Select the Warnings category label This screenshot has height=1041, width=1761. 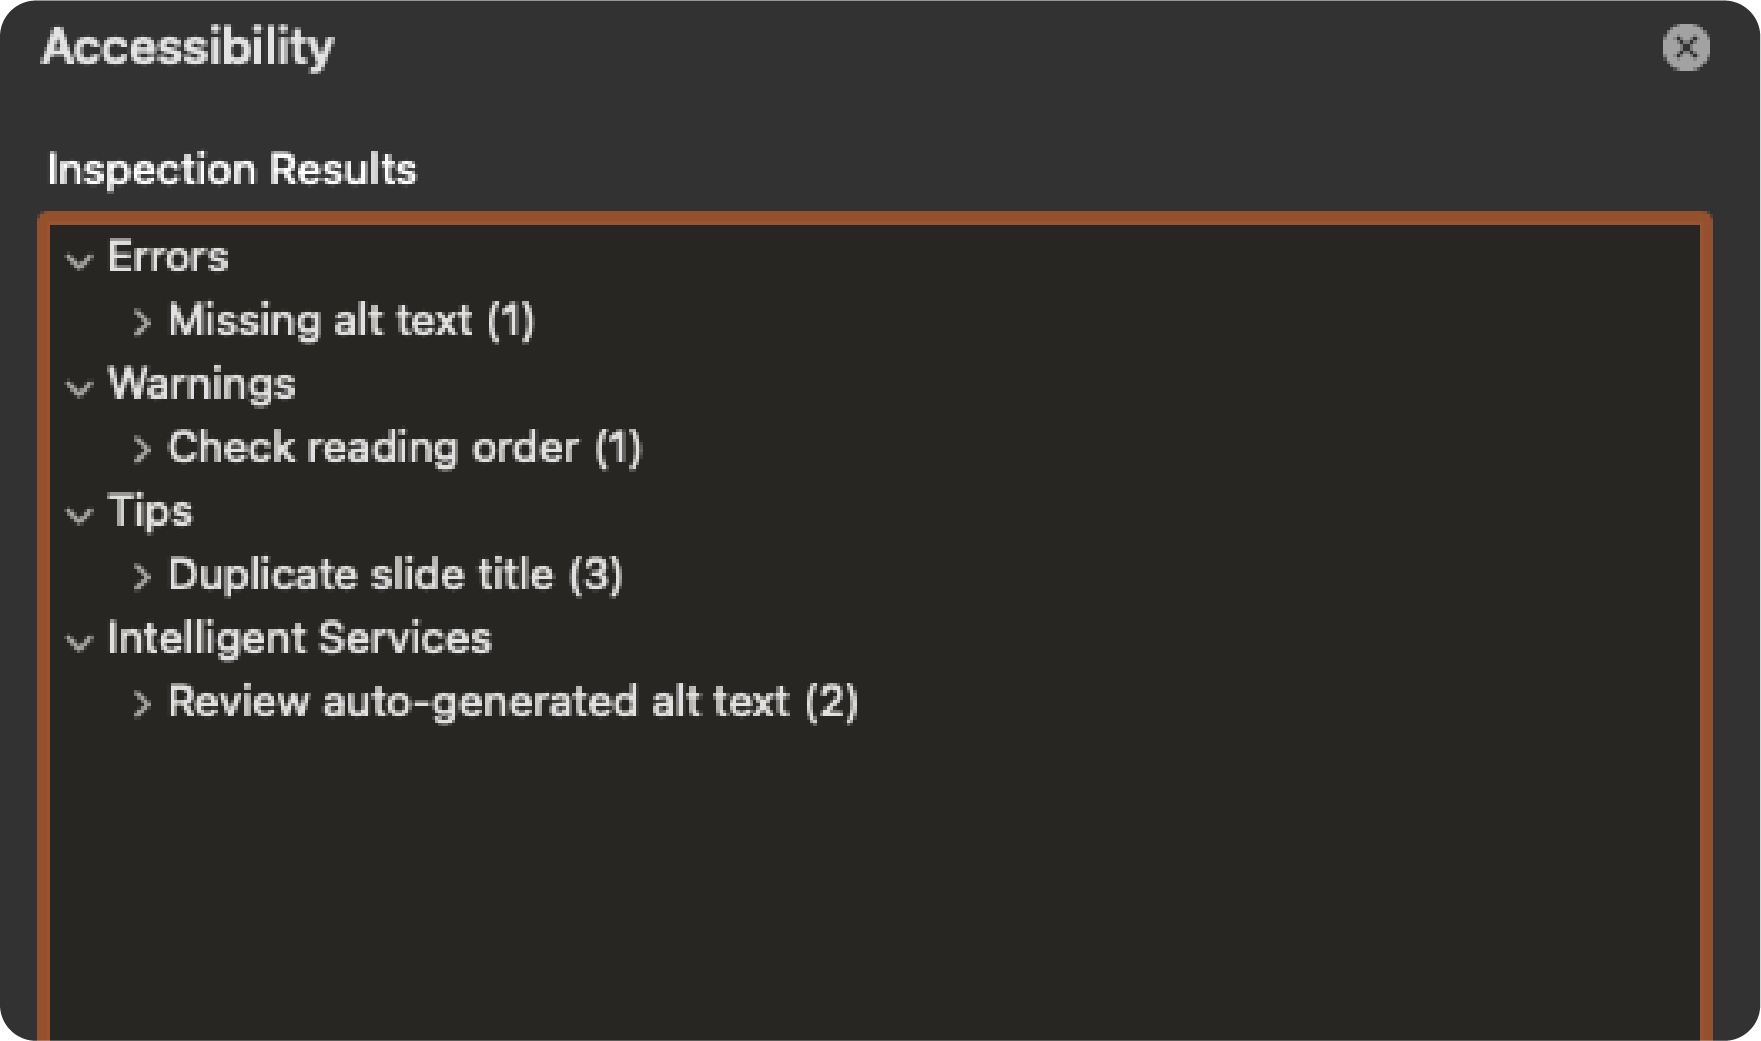coord(201,384)
